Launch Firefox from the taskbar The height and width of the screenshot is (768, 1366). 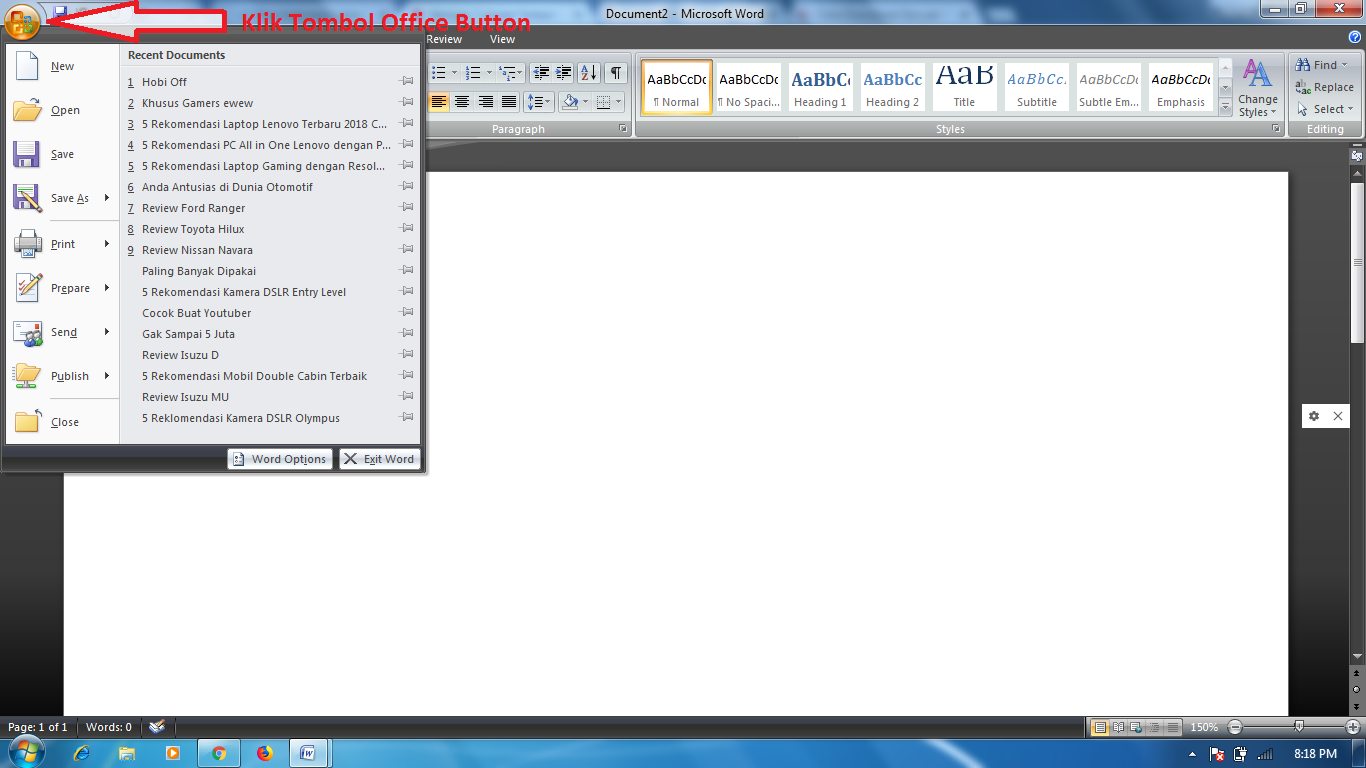click(x=264, y=753)
